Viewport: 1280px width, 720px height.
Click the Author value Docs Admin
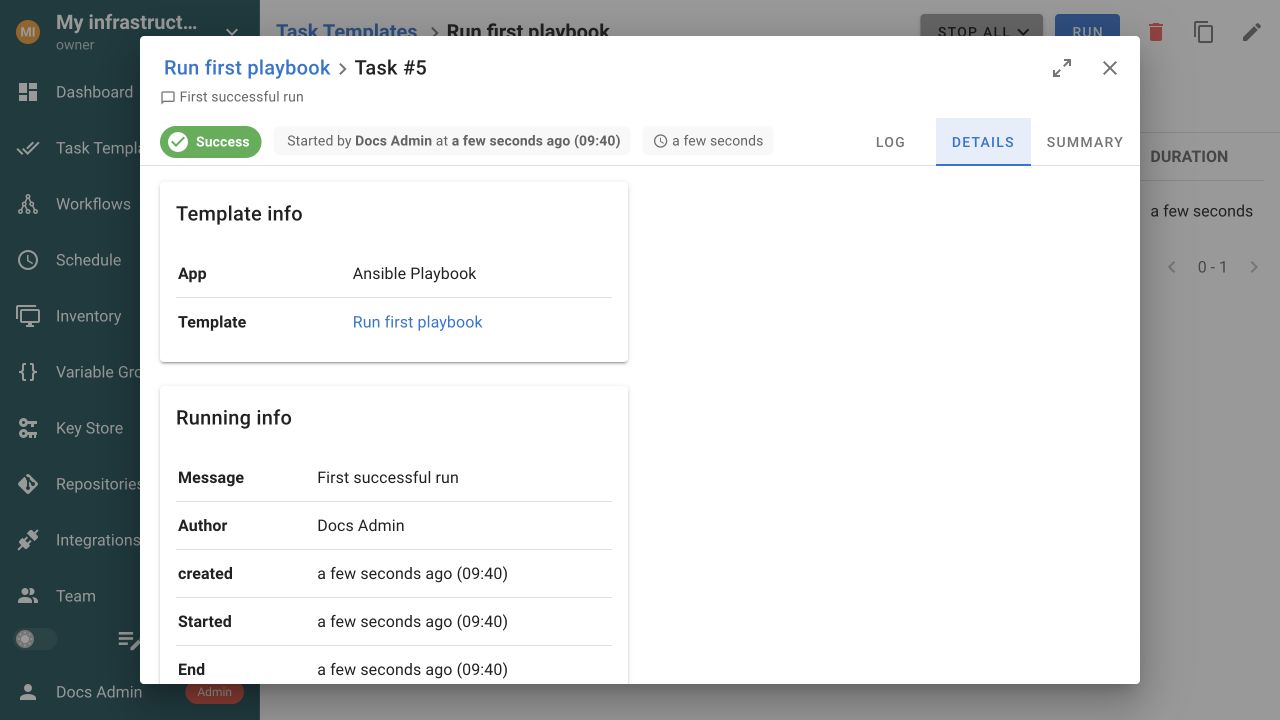click(x=361, y=526)
